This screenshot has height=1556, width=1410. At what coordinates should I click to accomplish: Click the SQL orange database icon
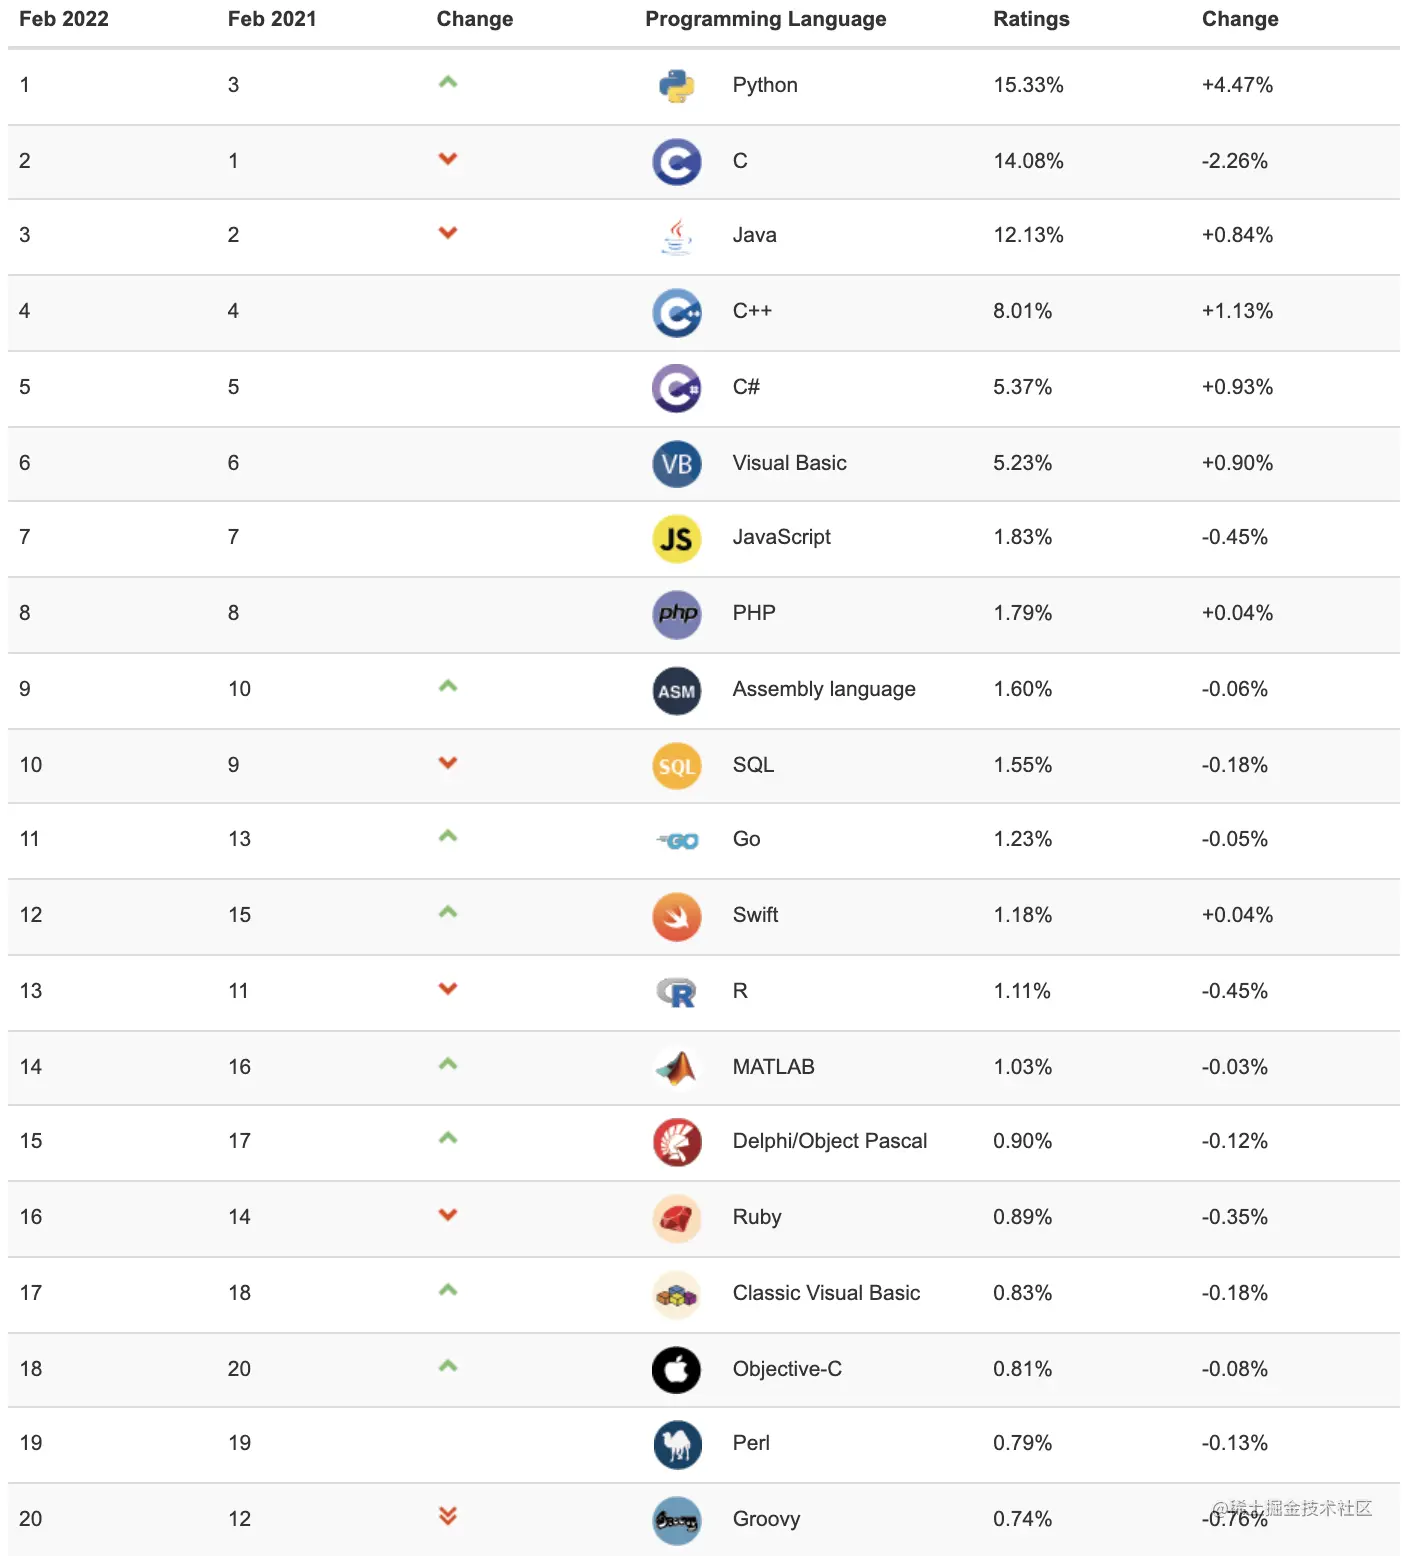(677, 766)
